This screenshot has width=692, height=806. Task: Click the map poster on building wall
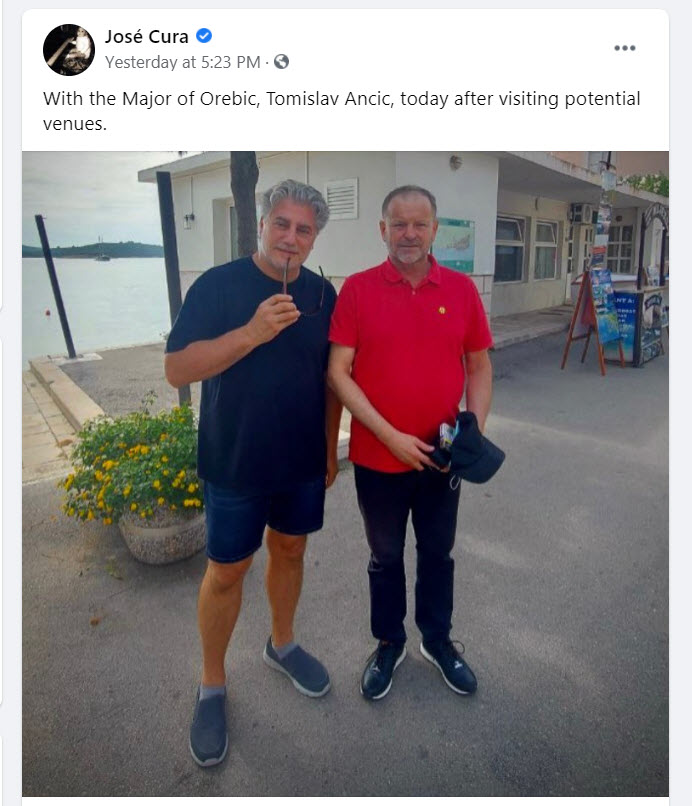tap(453, 245)
